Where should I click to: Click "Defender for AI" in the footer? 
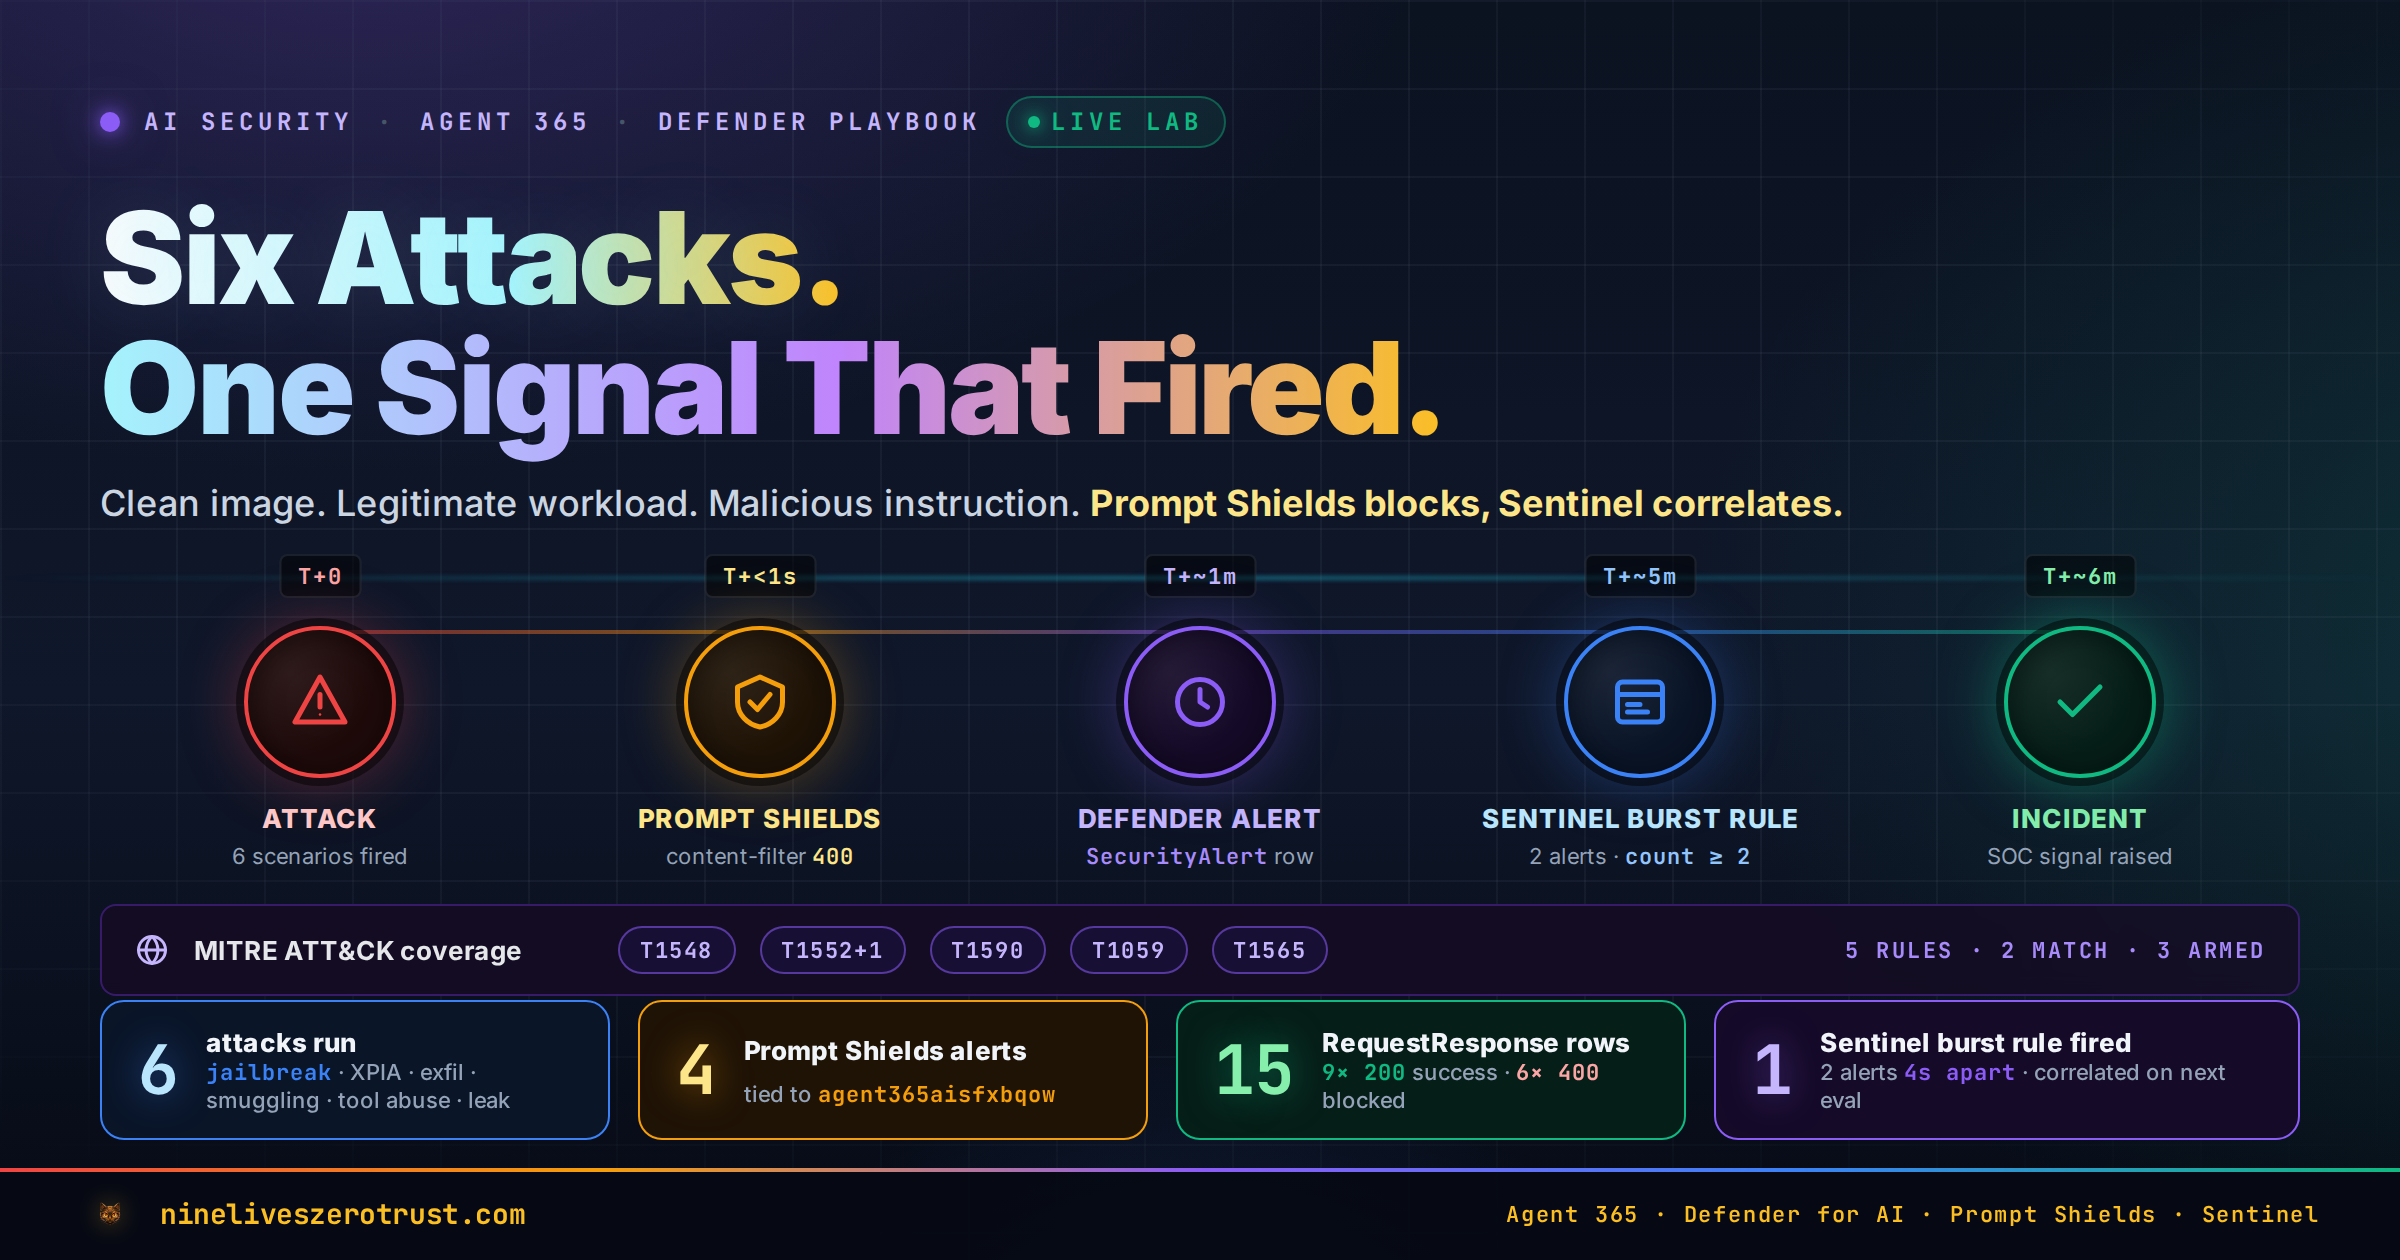(x=1794, y=1214)
